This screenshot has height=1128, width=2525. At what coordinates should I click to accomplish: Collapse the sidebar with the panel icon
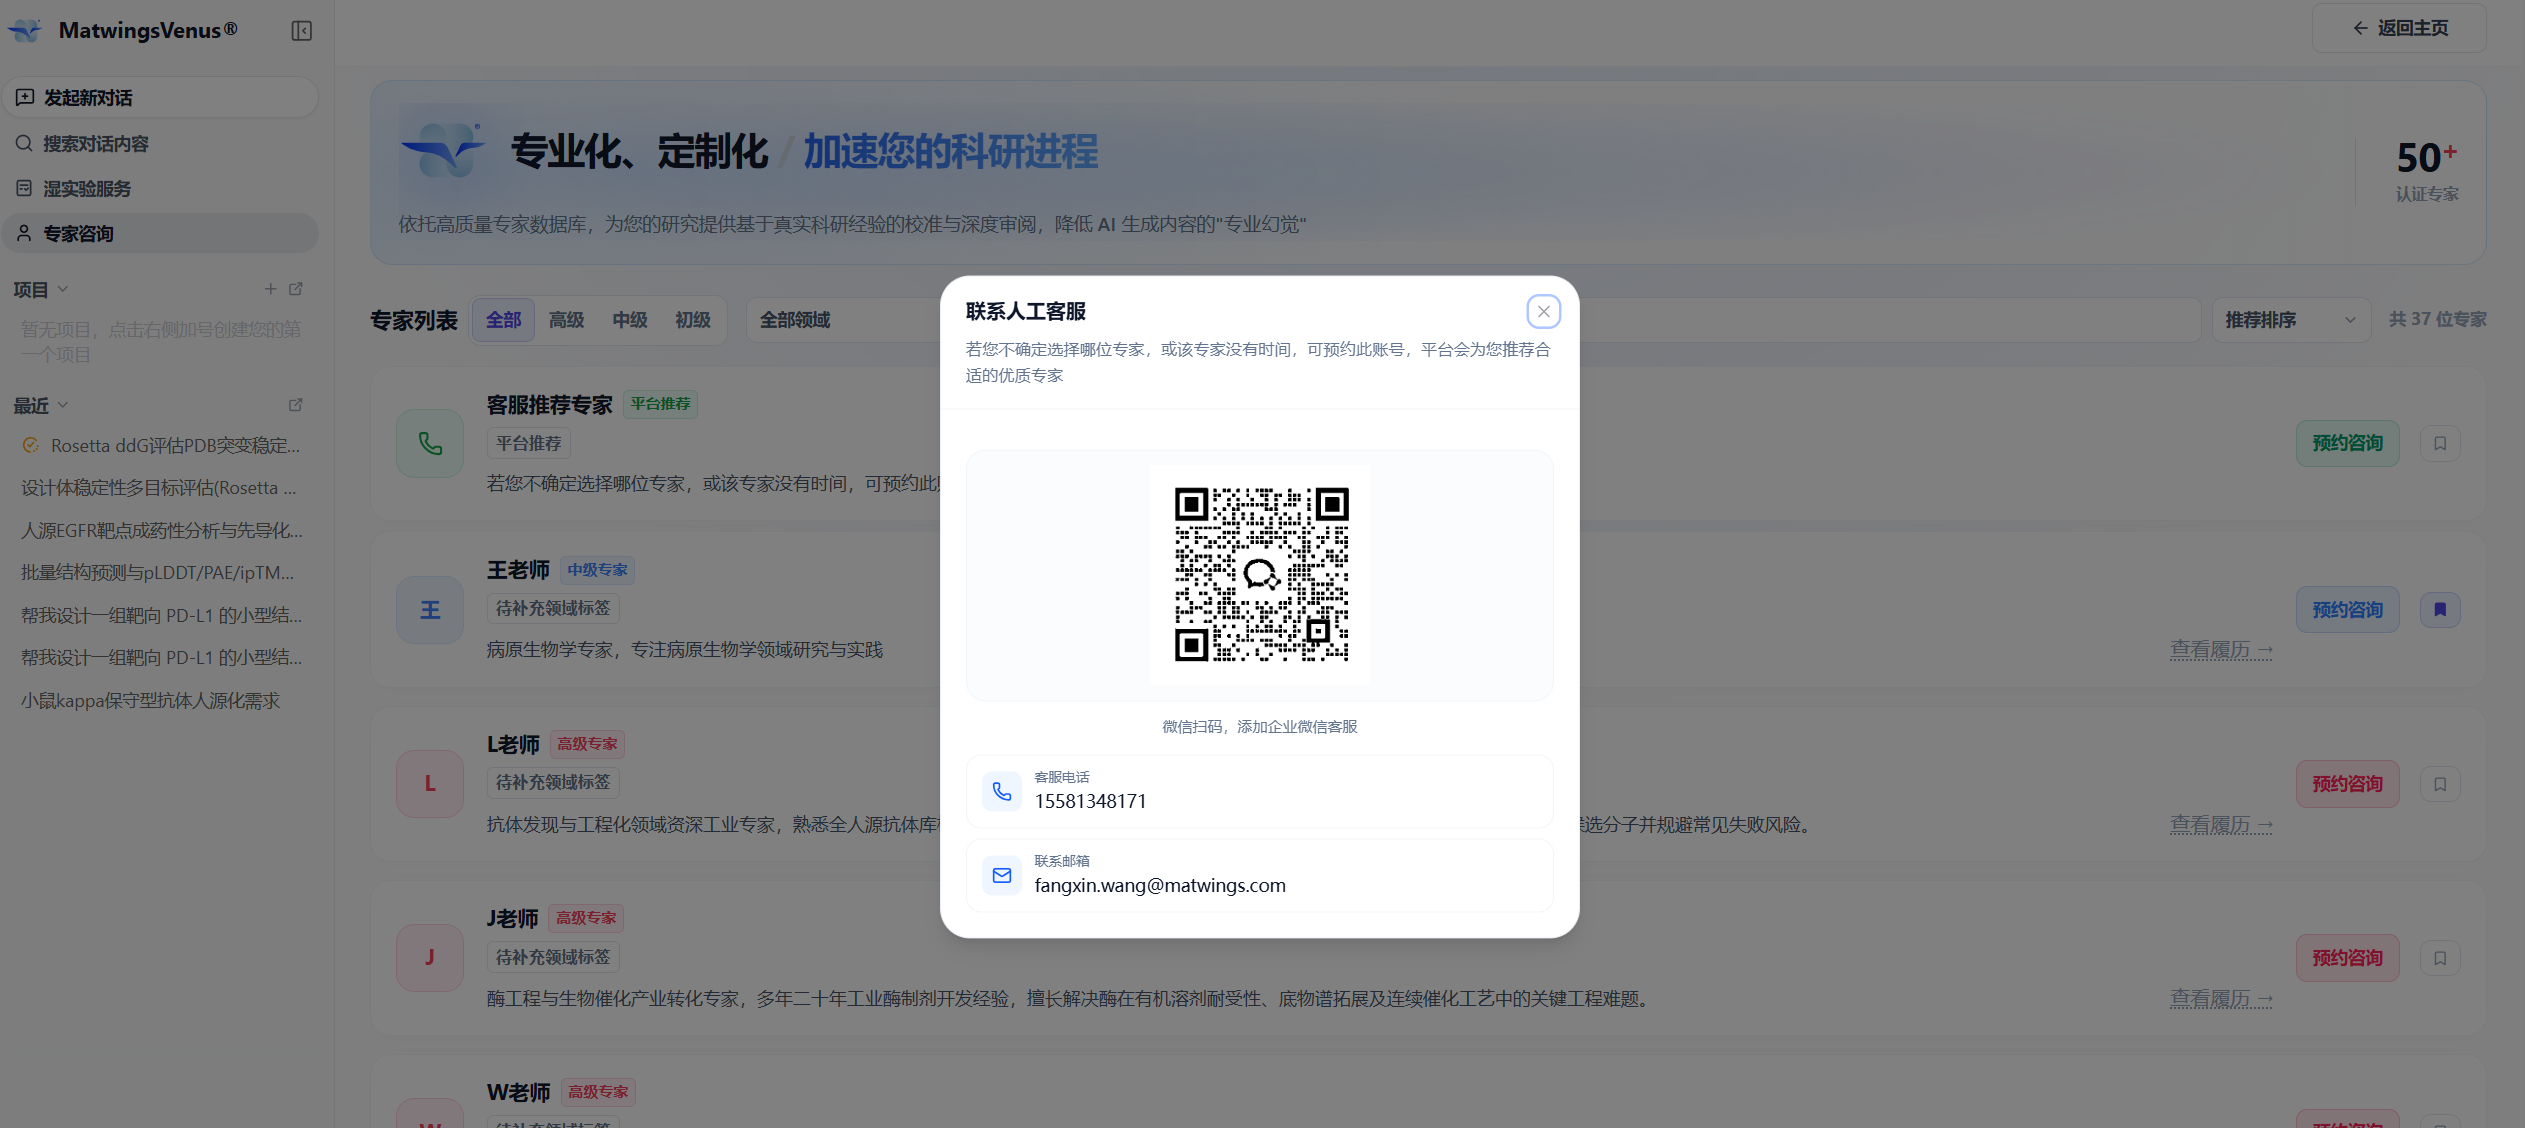click(301, 31)
